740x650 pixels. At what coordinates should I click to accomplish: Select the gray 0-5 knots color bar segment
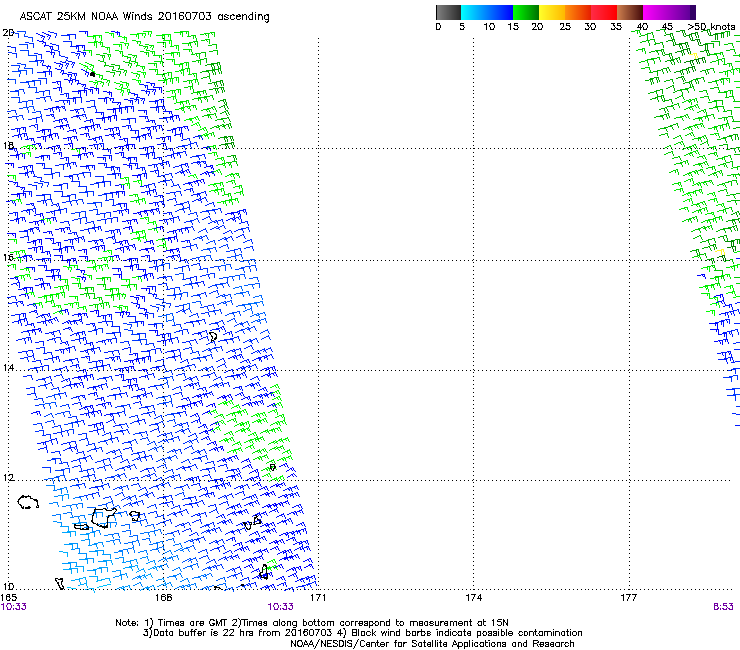point(448,12)
